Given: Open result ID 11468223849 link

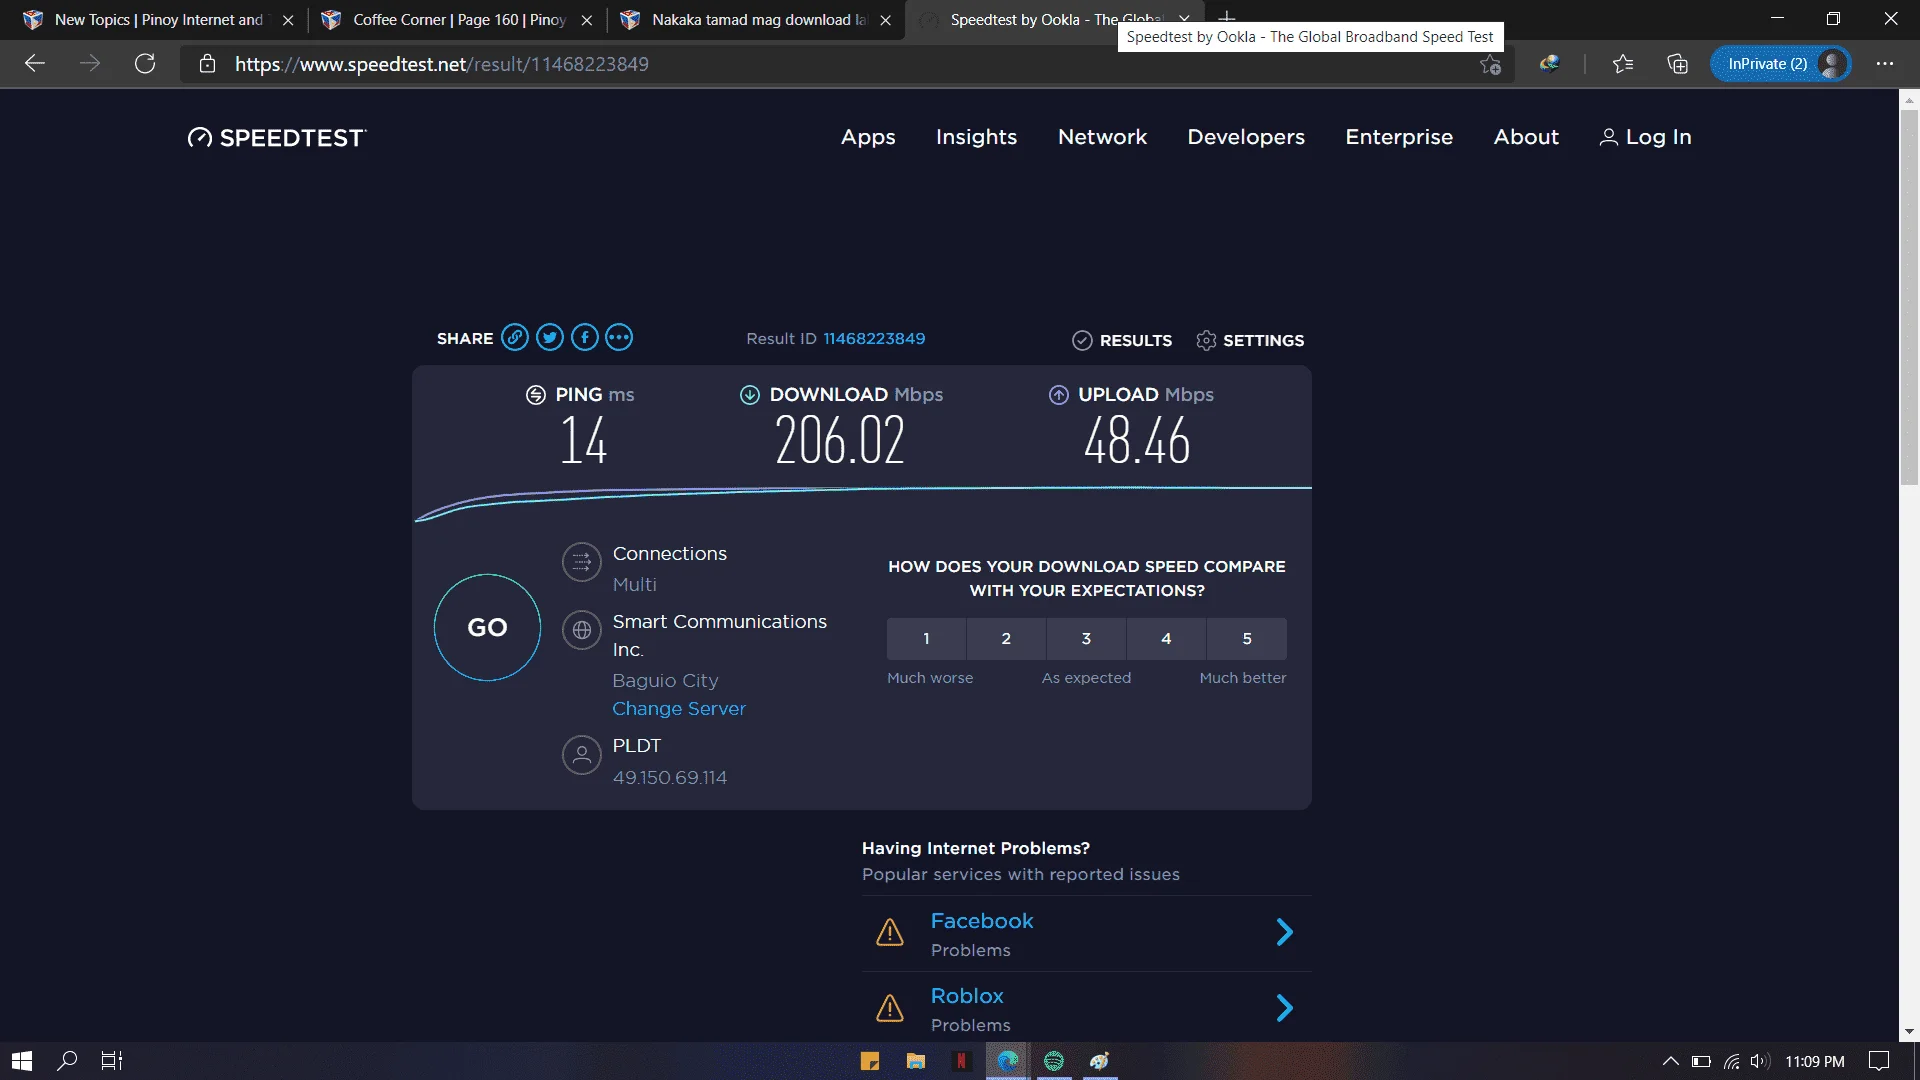Looking at the screenshot, I should coord(874,339).
